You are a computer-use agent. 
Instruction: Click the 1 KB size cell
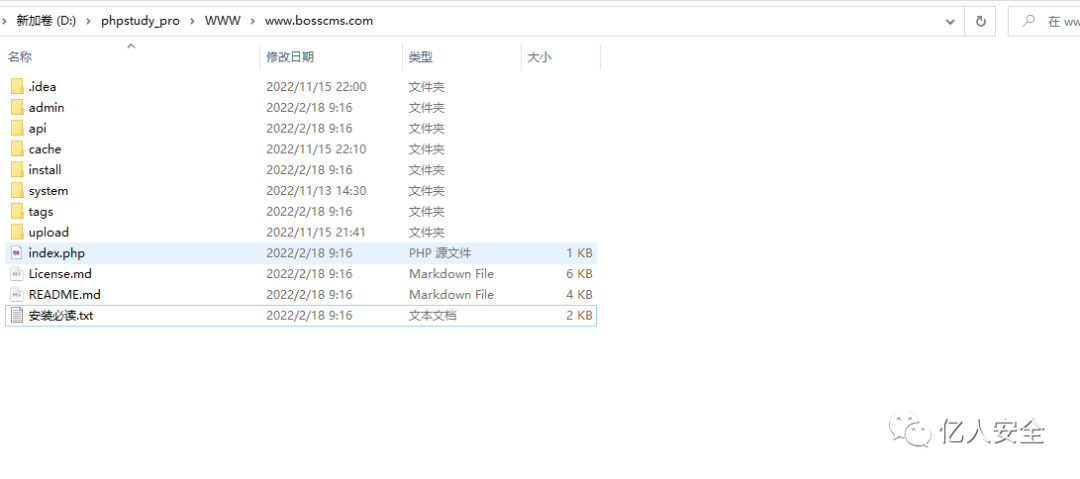point(579,253)
